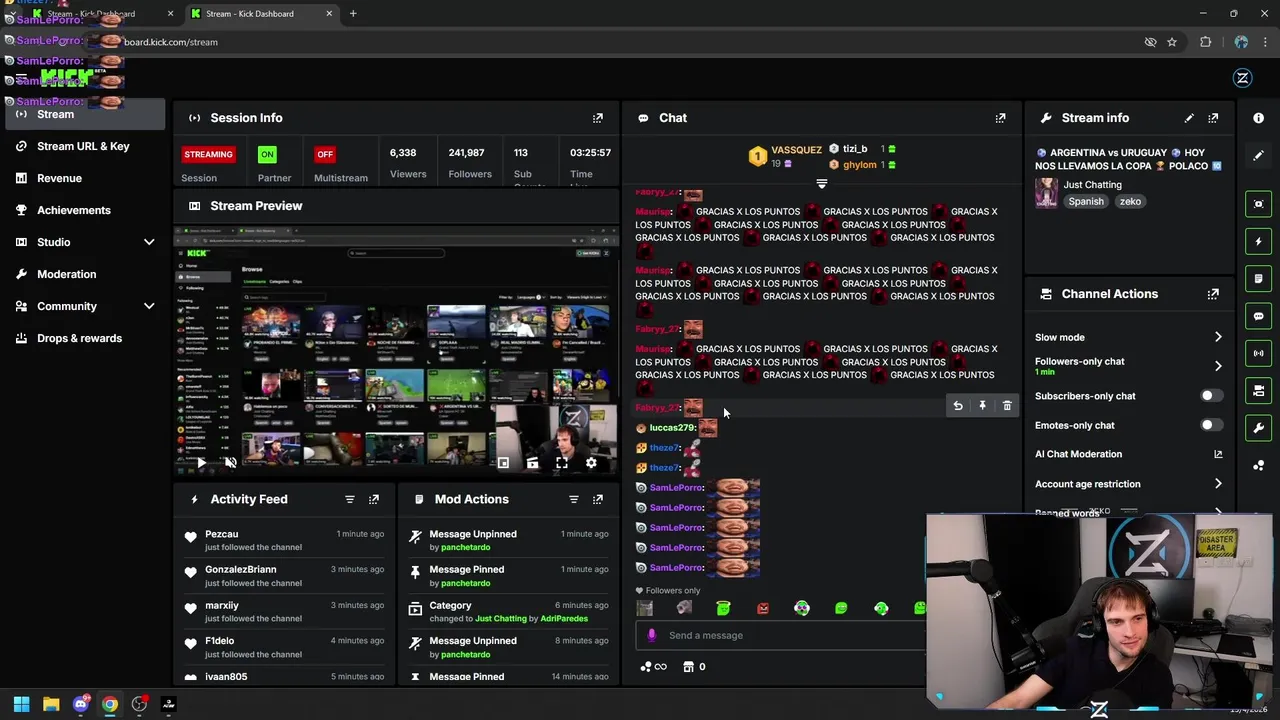
Task: Pop out the Mod Actions panel
Action: point(598,499)
